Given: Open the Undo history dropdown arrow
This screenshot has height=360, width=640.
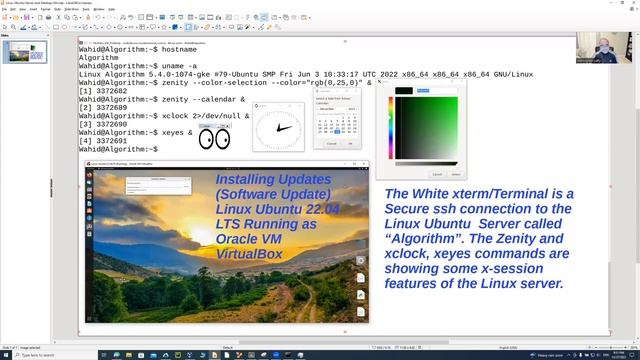Looking at the screenshot, I should click(x=103, y=18).
